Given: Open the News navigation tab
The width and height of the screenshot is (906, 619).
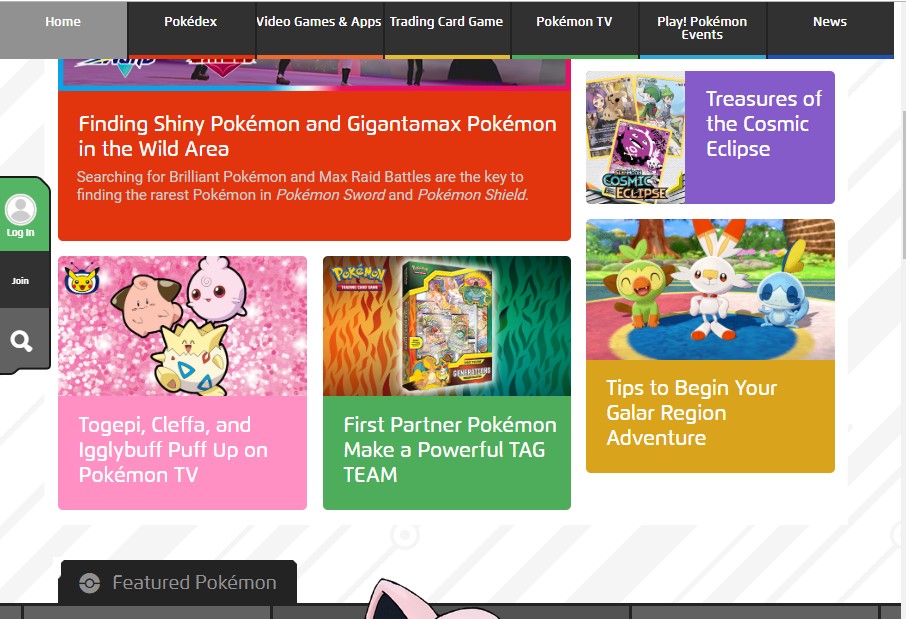Looking at the screenshot, I should [830, 29].
